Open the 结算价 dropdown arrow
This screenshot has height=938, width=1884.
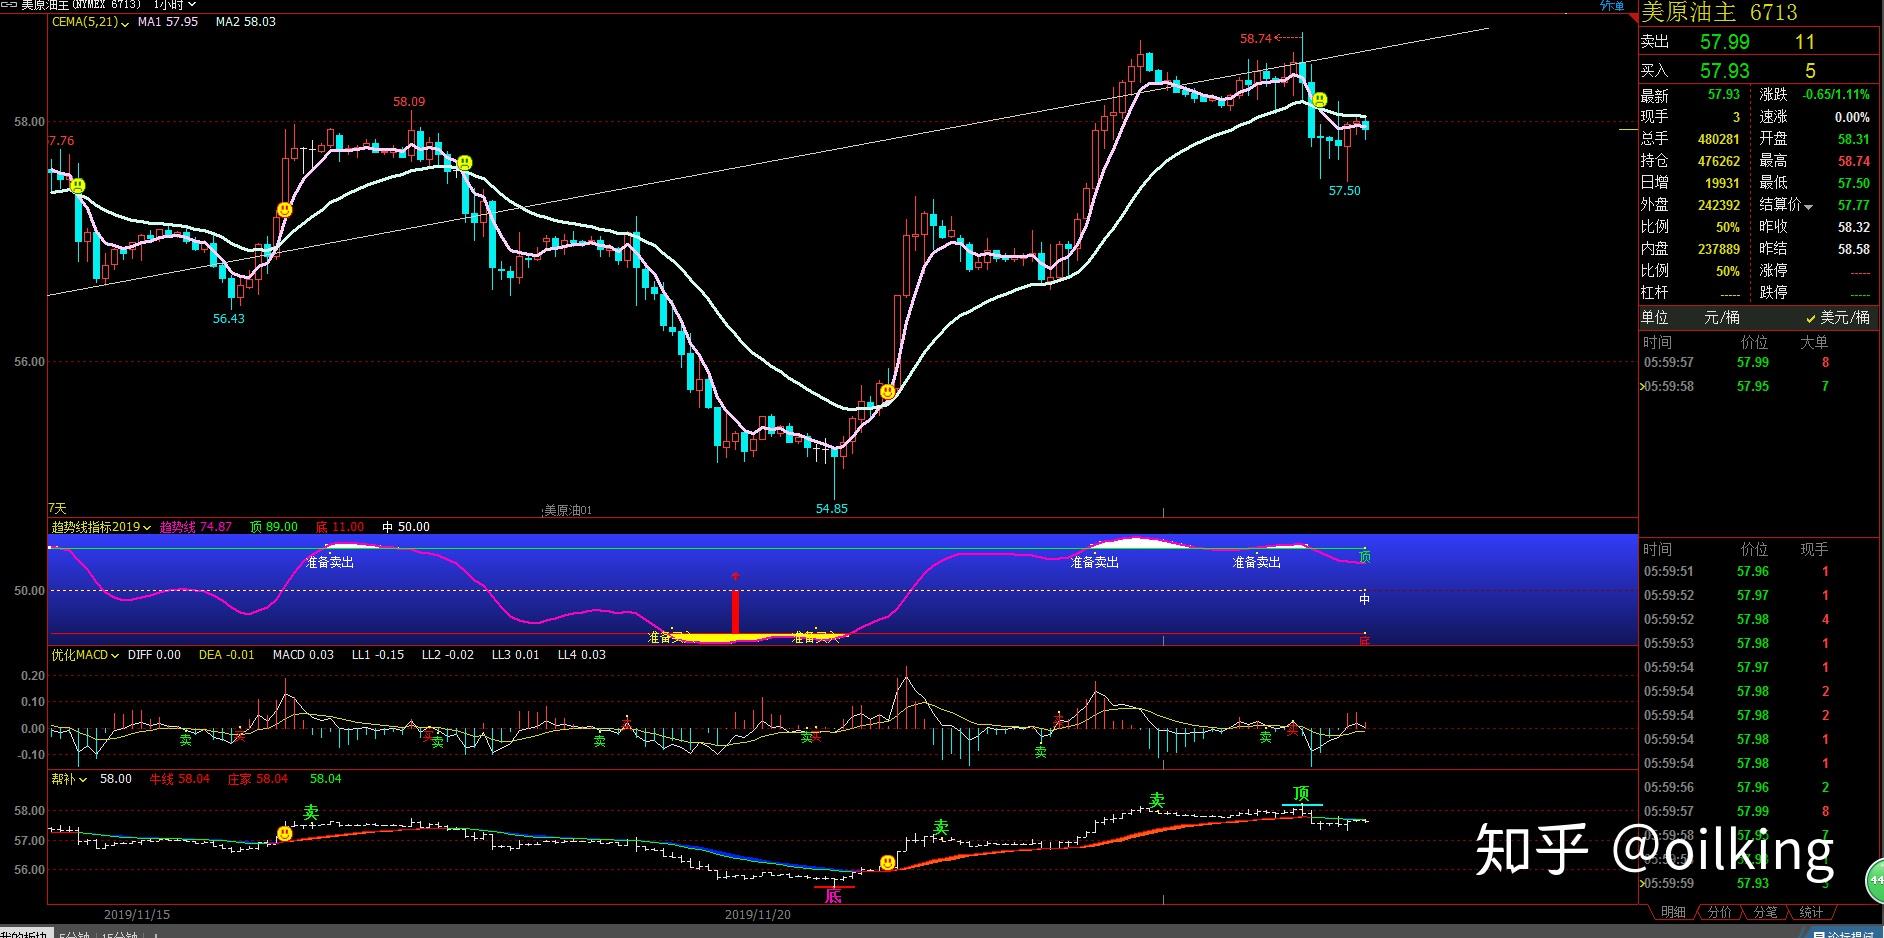click(x=1809, y=206)
